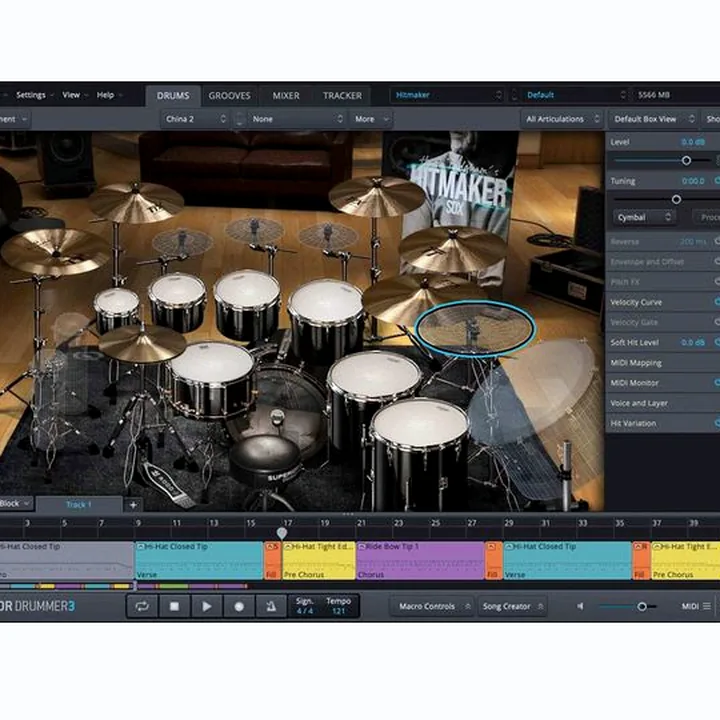Screen dimensions: 720x720
Task: Click the small icon on Ride Bow Tip 1 block
Action: [x=361, y=547]
